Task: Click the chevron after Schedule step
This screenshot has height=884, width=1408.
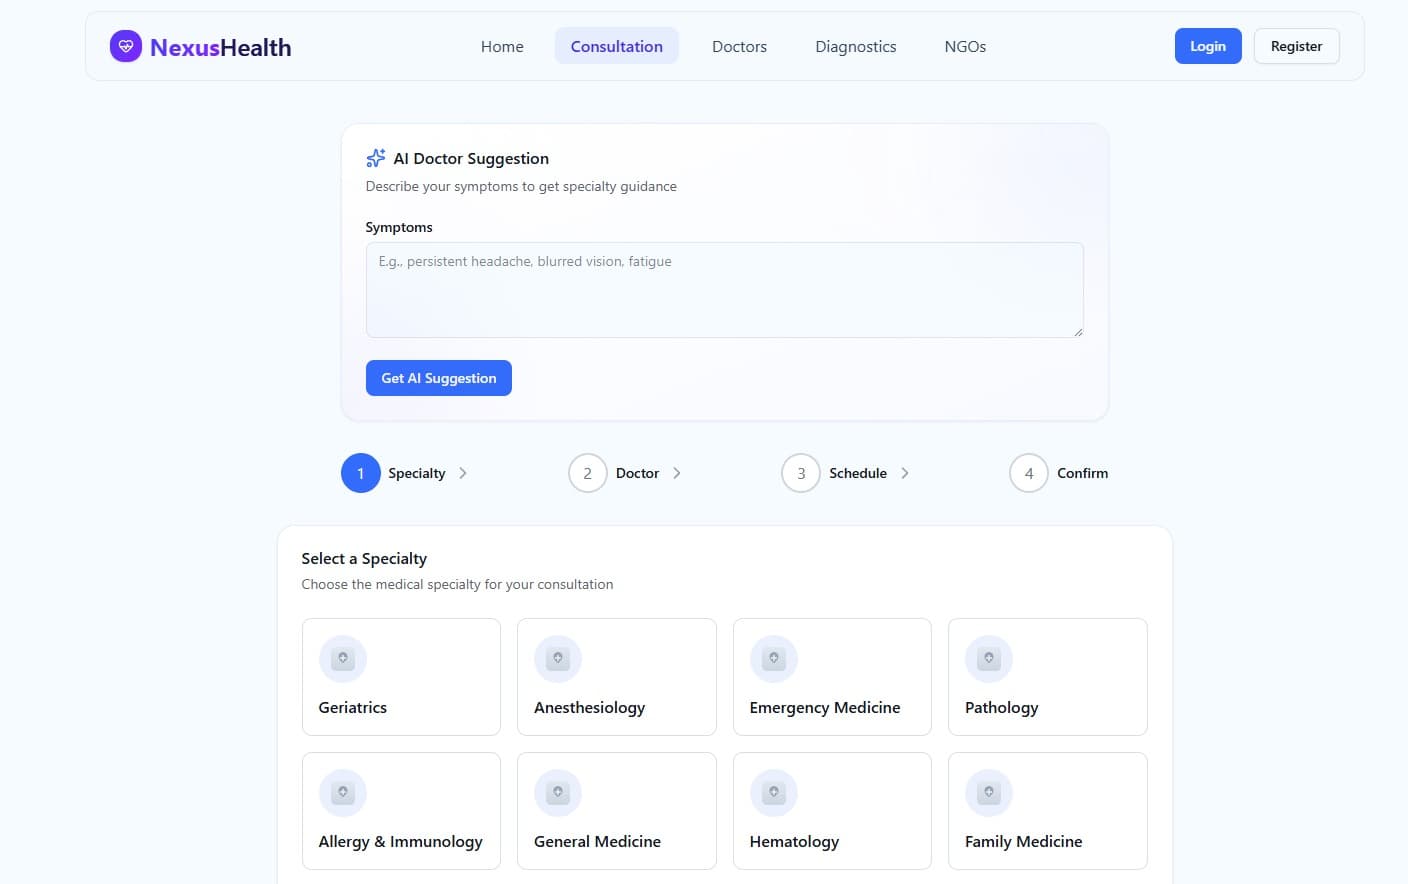Action: tap(905, 473)
